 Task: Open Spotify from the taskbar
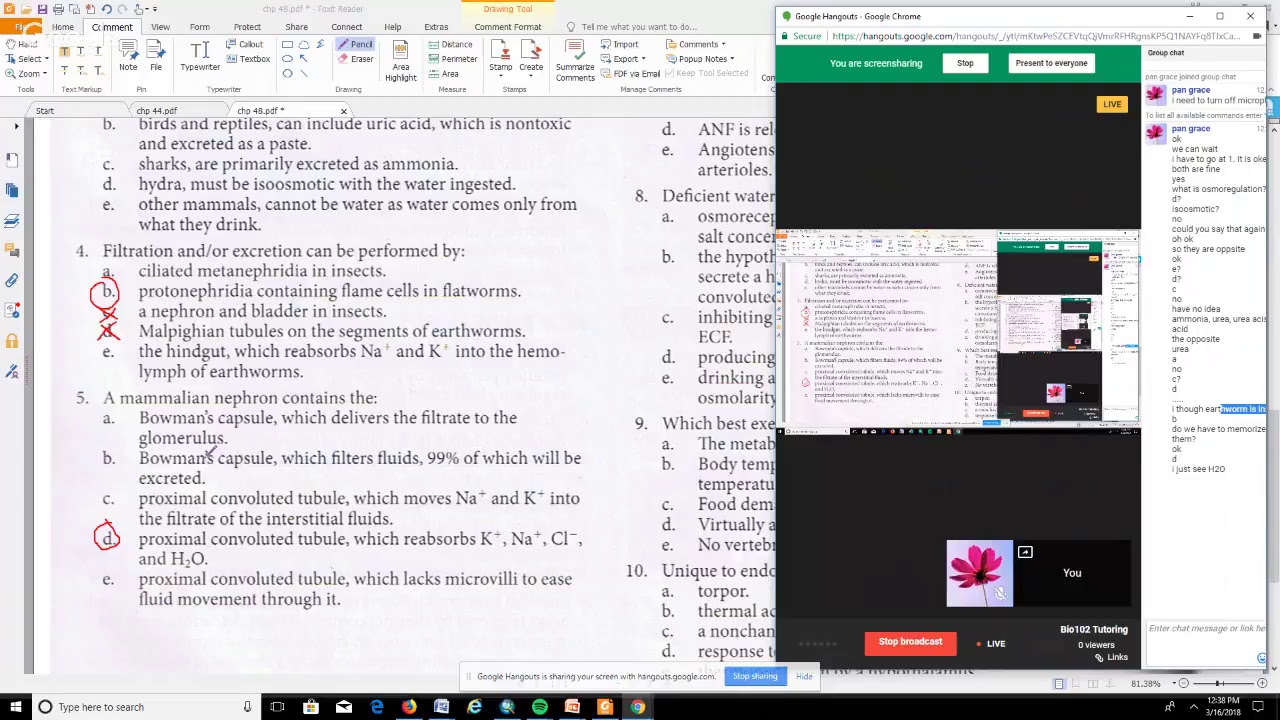coord(540,707)
